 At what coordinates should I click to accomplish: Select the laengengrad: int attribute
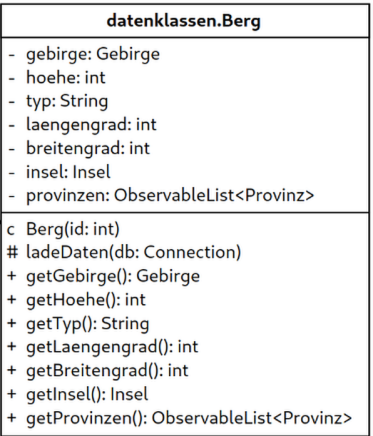[x=91, y=125]
